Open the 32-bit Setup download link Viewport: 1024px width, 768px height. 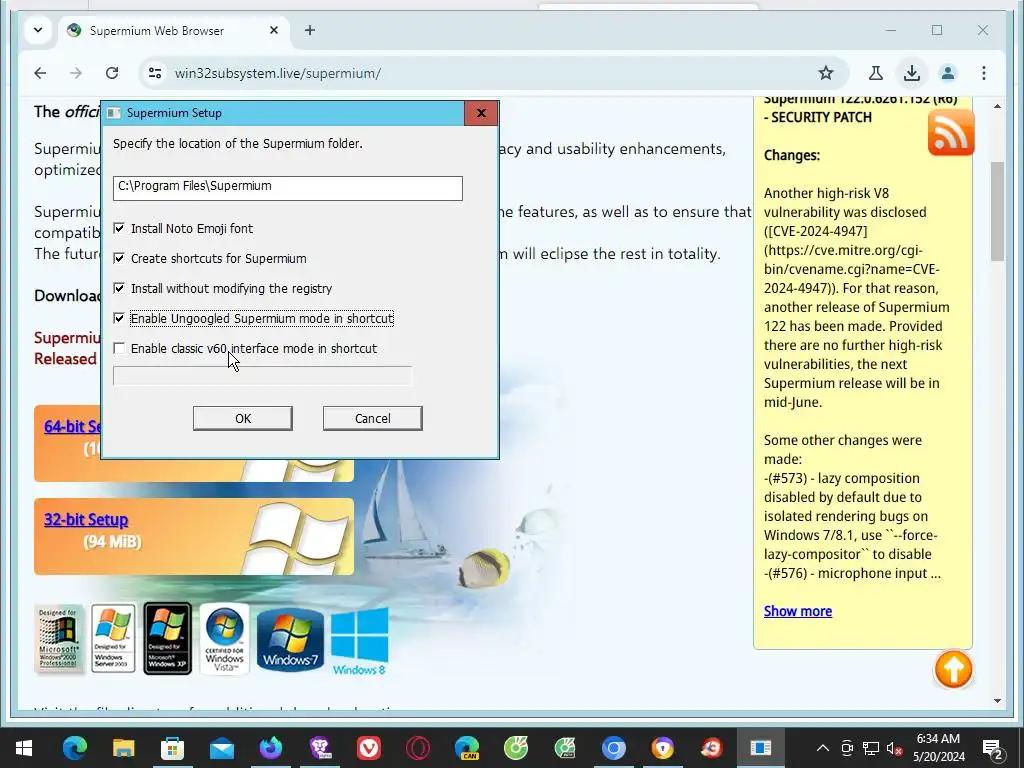(86, 520)
